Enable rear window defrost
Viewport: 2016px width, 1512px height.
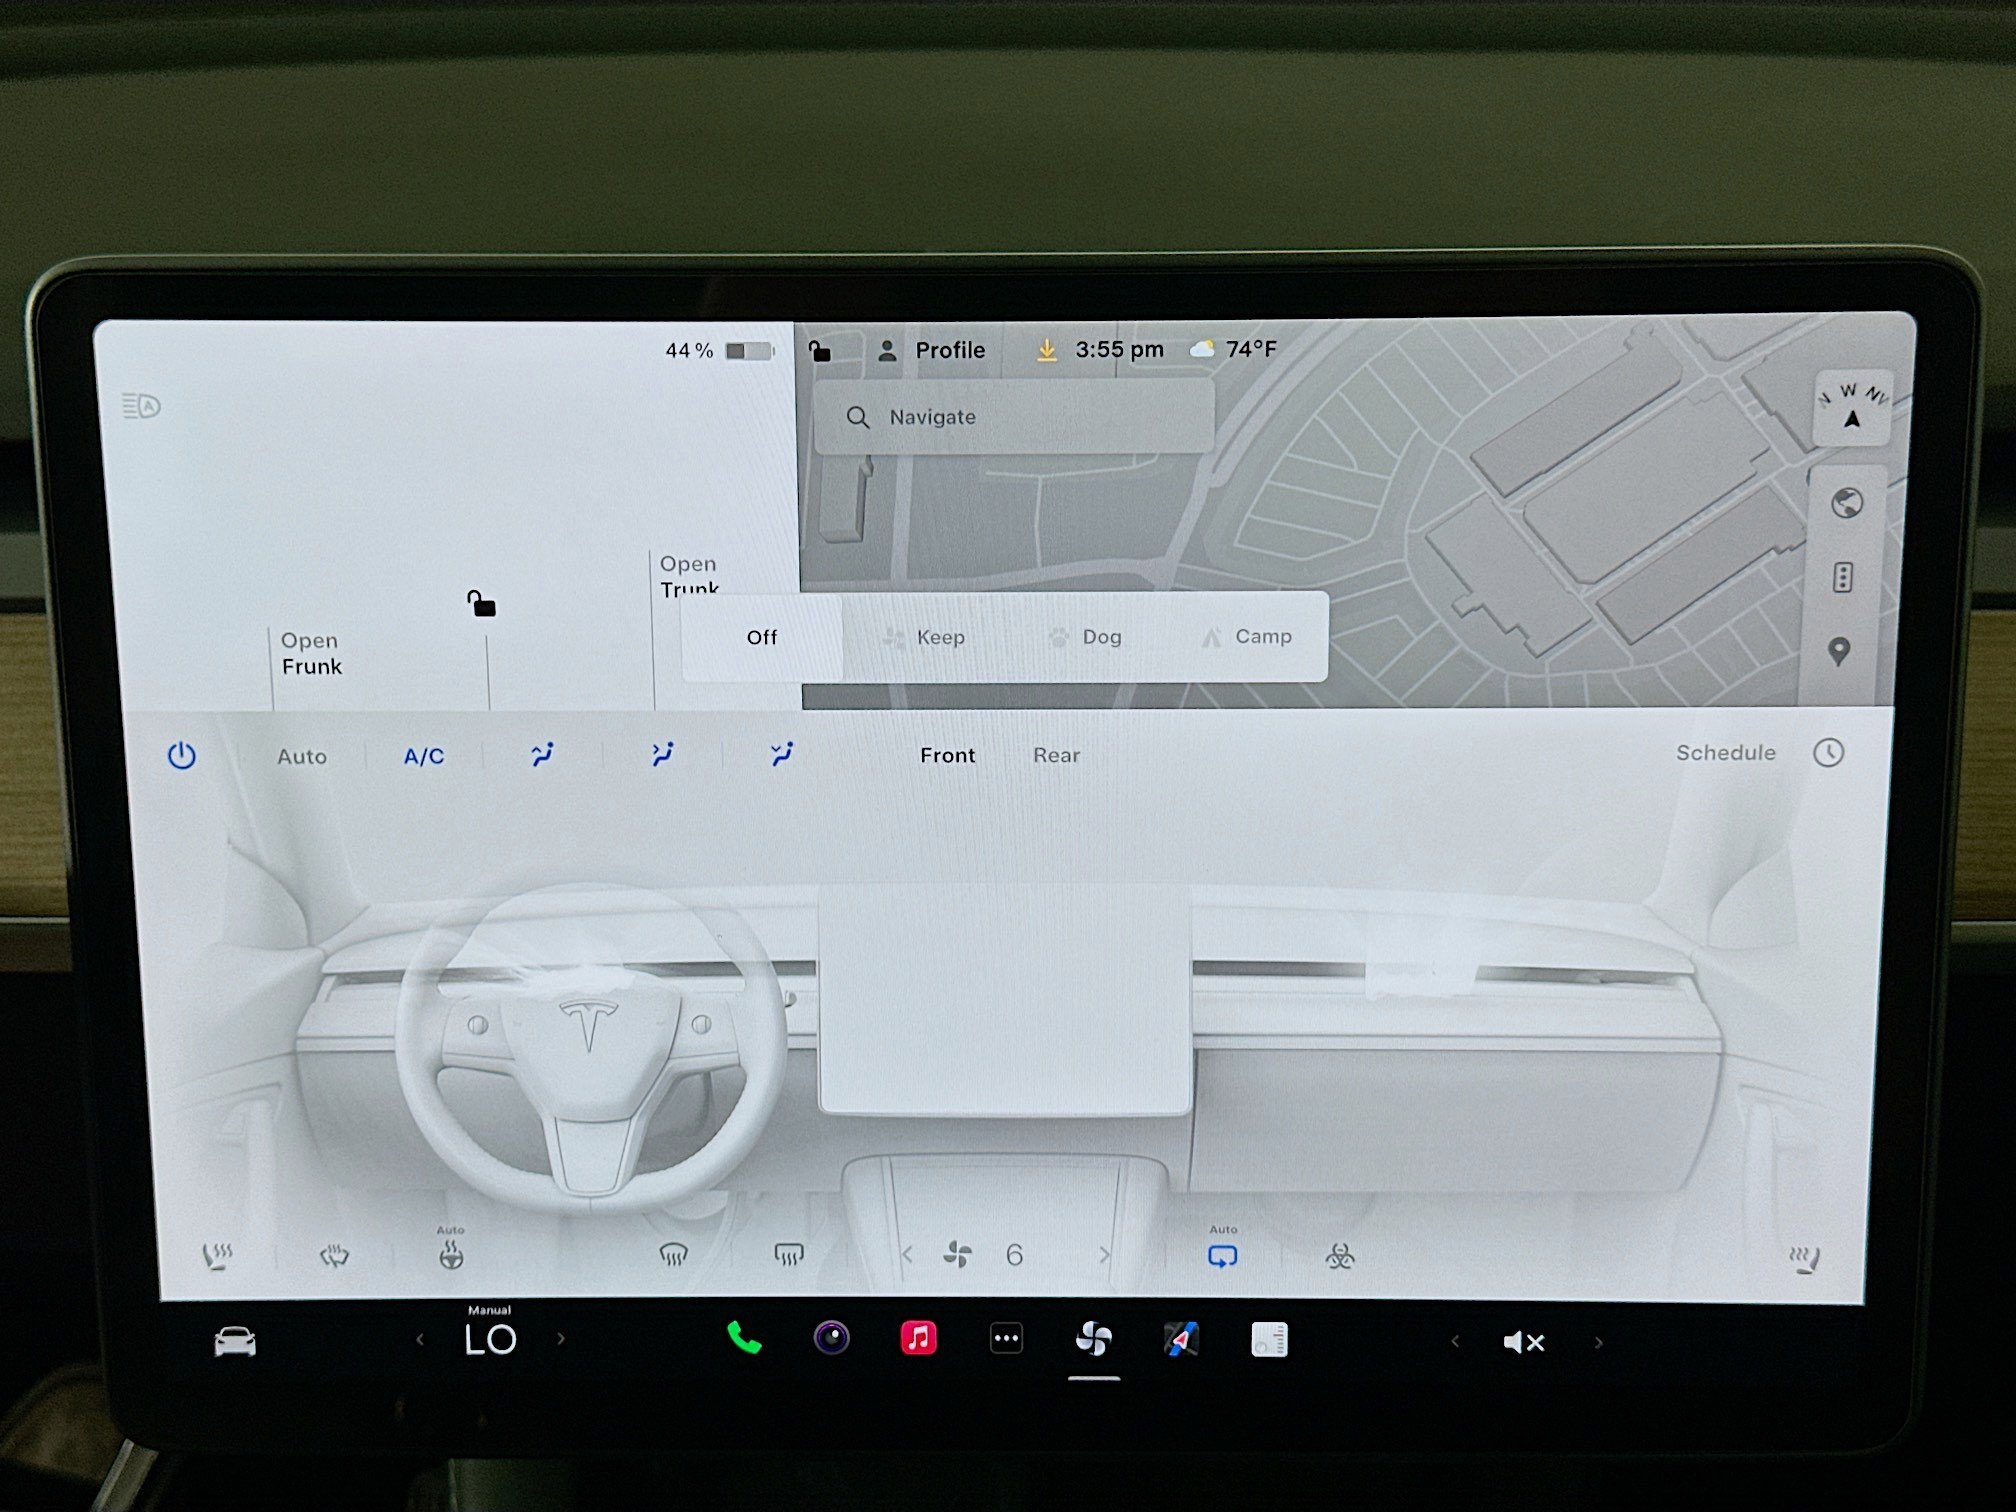click(789, 1254)
